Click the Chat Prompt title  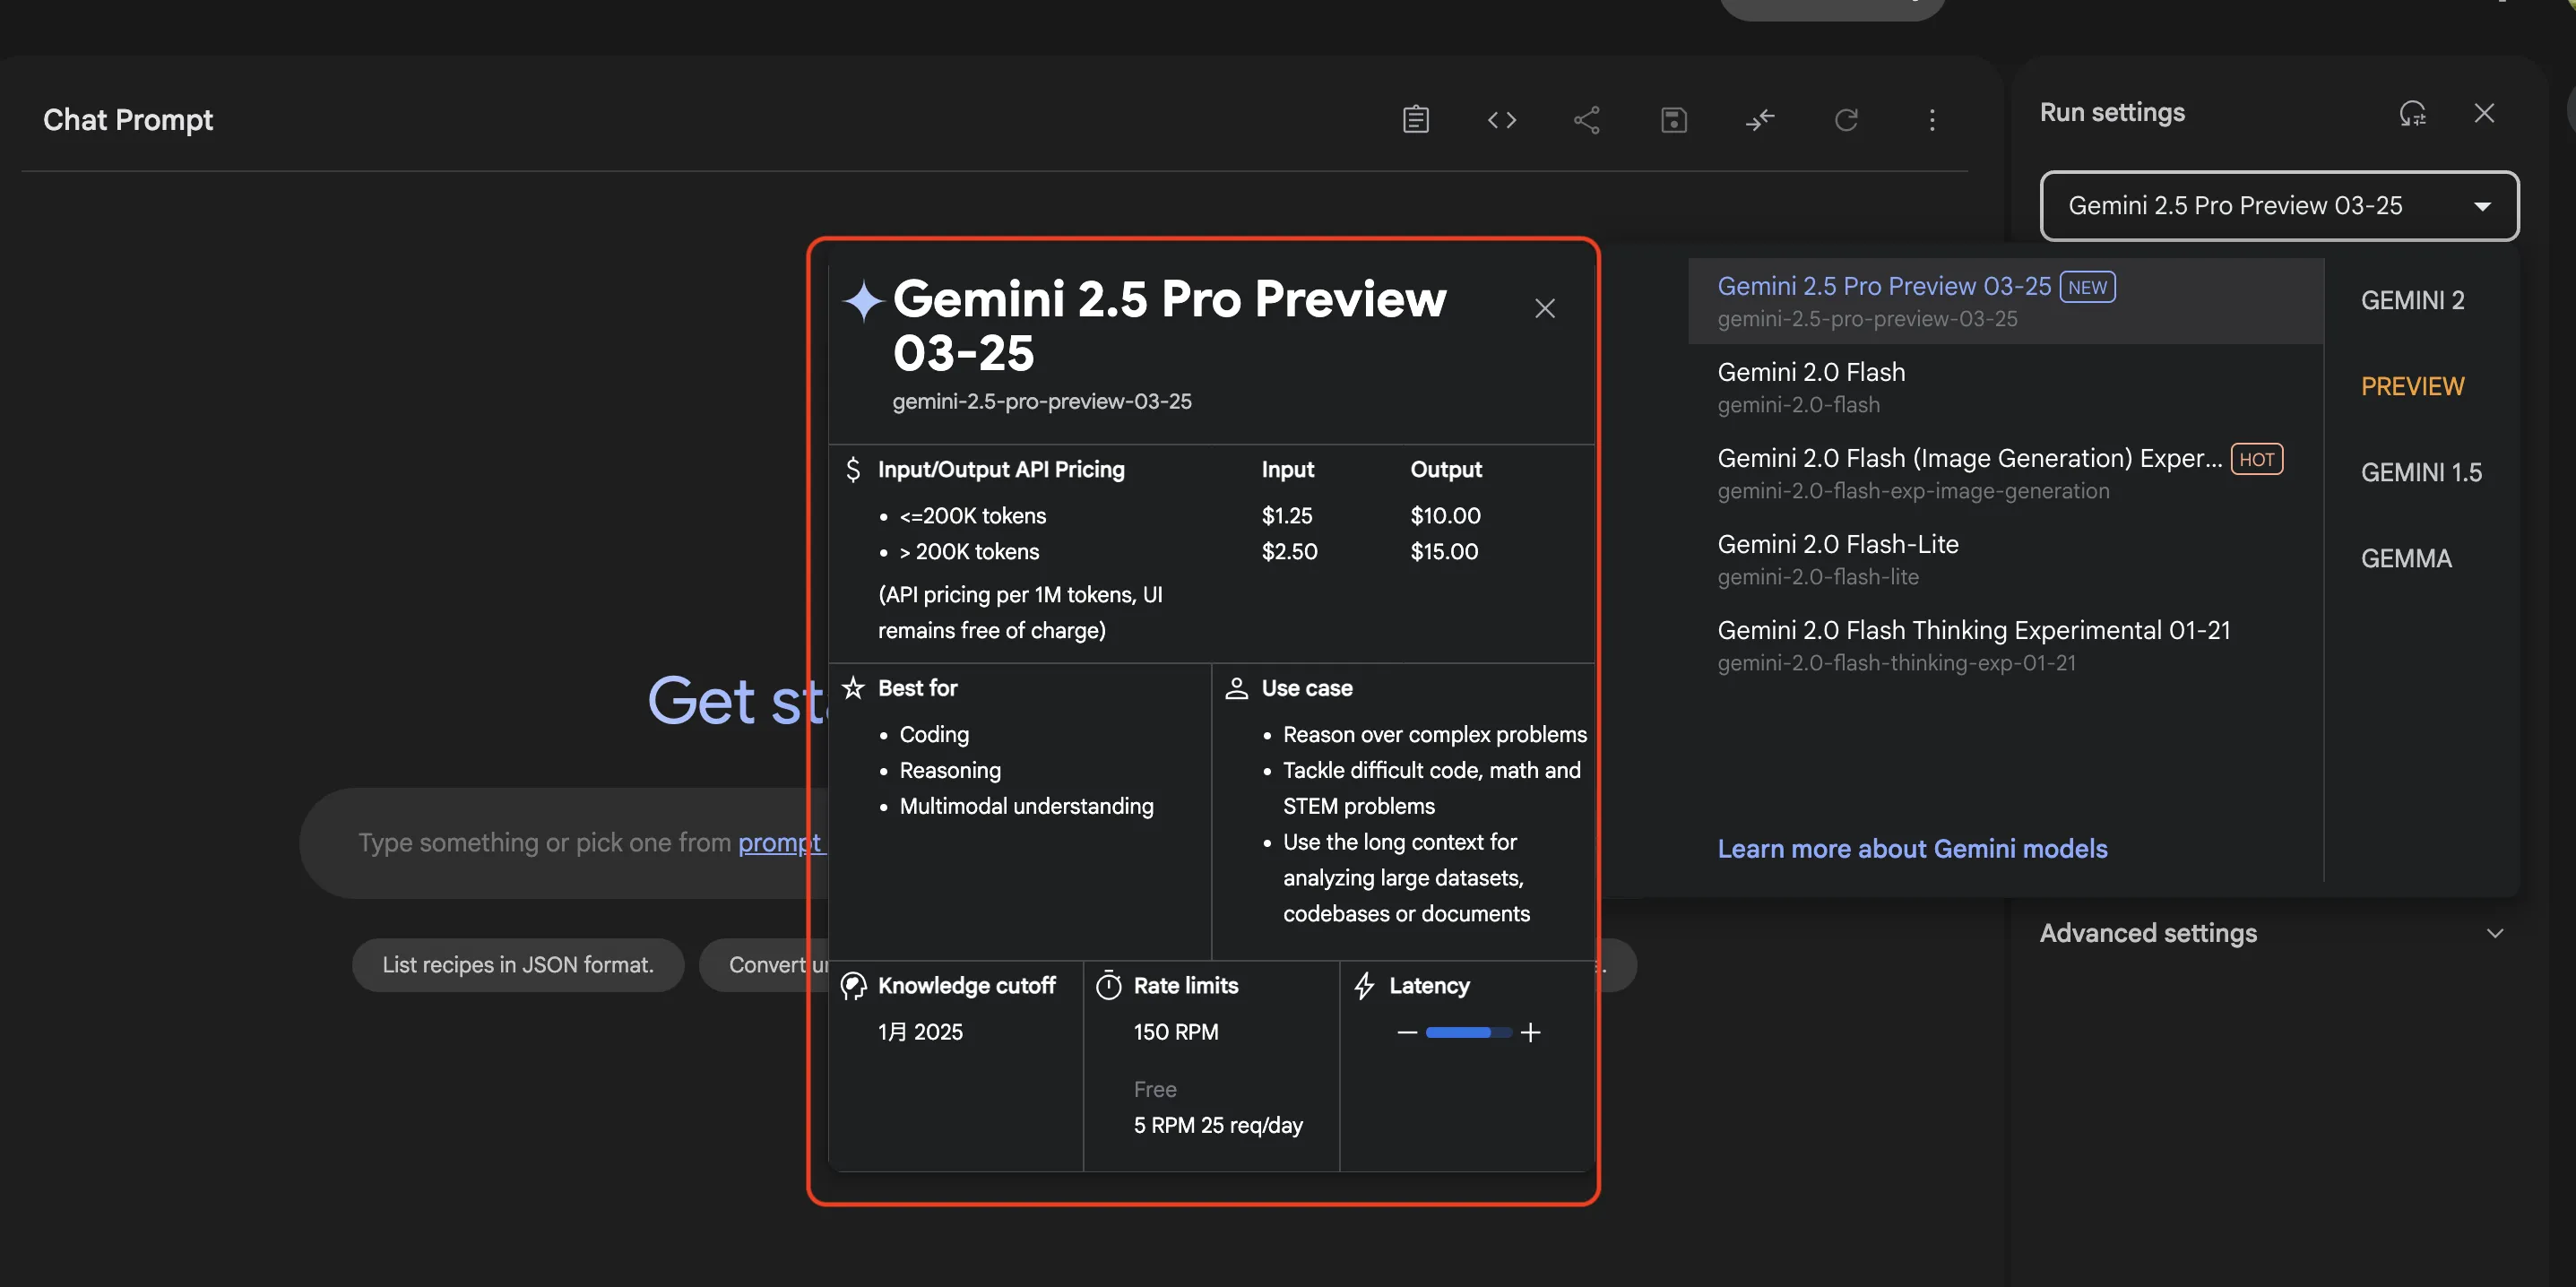tap(128, 120)
